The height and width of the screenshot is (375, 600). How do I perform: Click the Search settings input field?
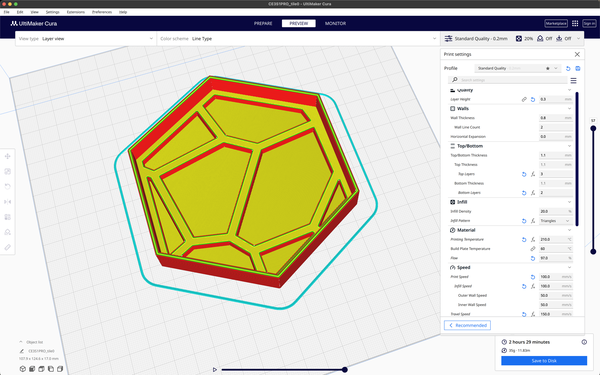point(507,80)
